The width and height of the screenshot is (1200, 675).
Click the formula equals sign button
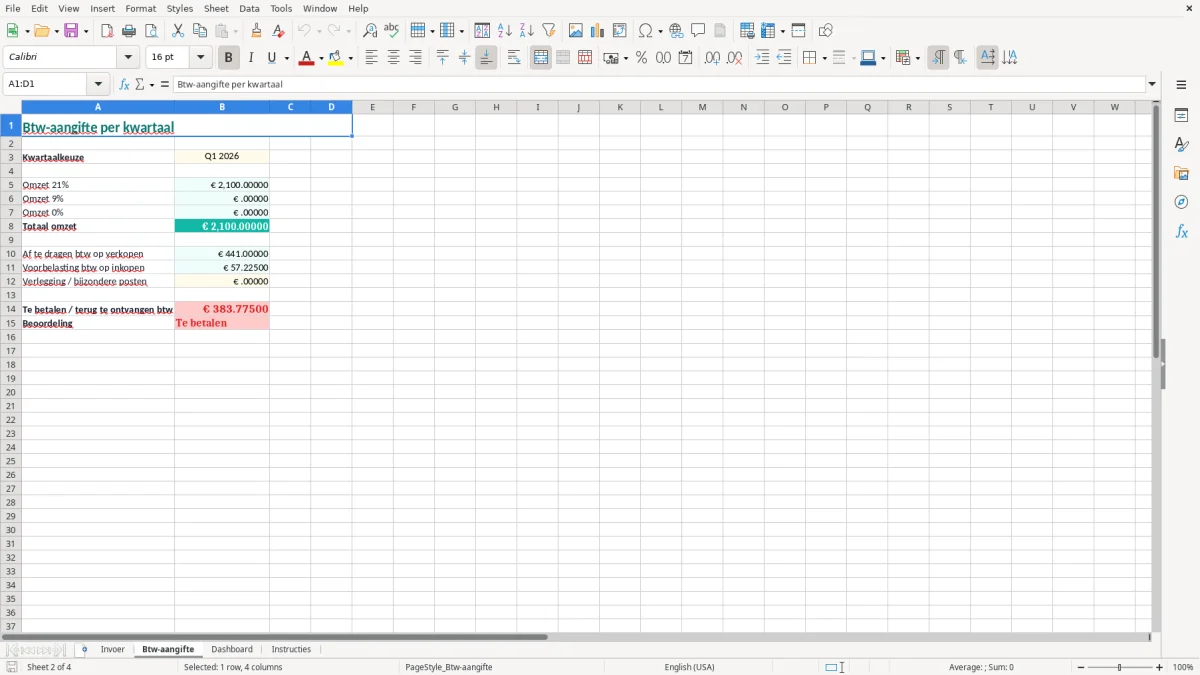pyautogui.click(x=165, y=85)
